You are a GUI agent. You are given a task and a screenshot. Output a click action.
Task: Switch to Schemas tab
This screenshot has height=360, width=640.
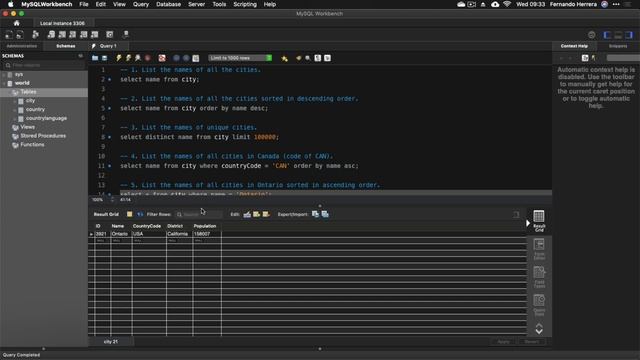[x=66, y=46]
